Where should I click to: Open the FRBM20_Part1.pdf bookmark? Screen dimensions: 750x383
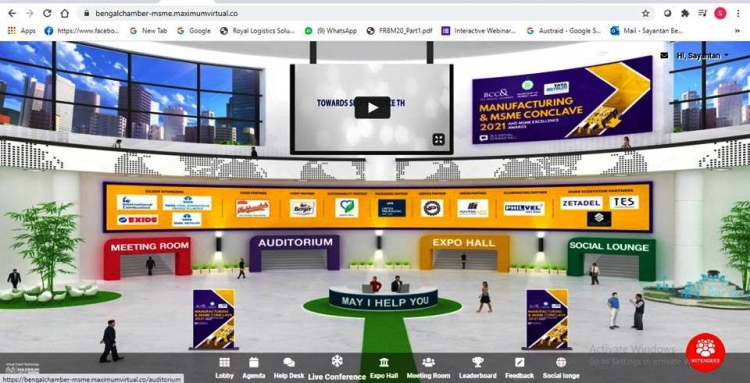coord(399,31)
